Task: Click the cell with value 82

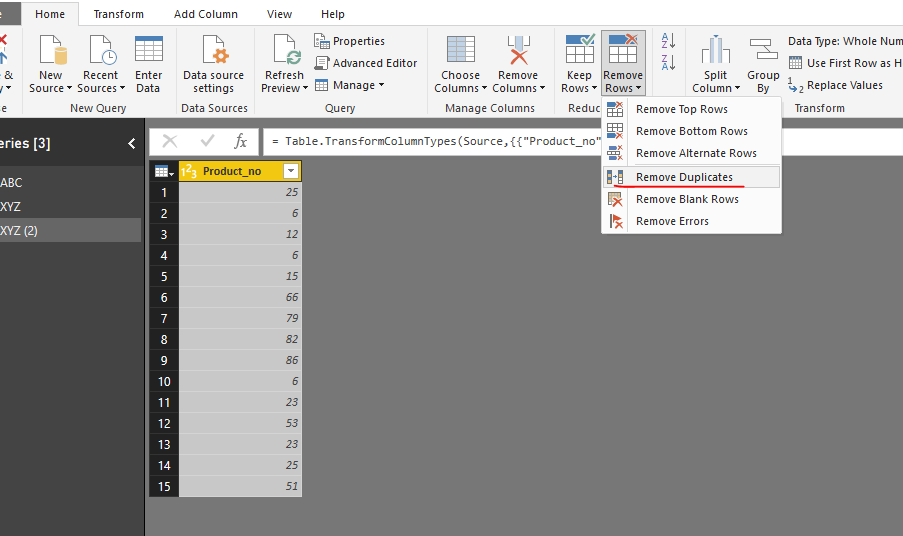Action: (240, 339)
